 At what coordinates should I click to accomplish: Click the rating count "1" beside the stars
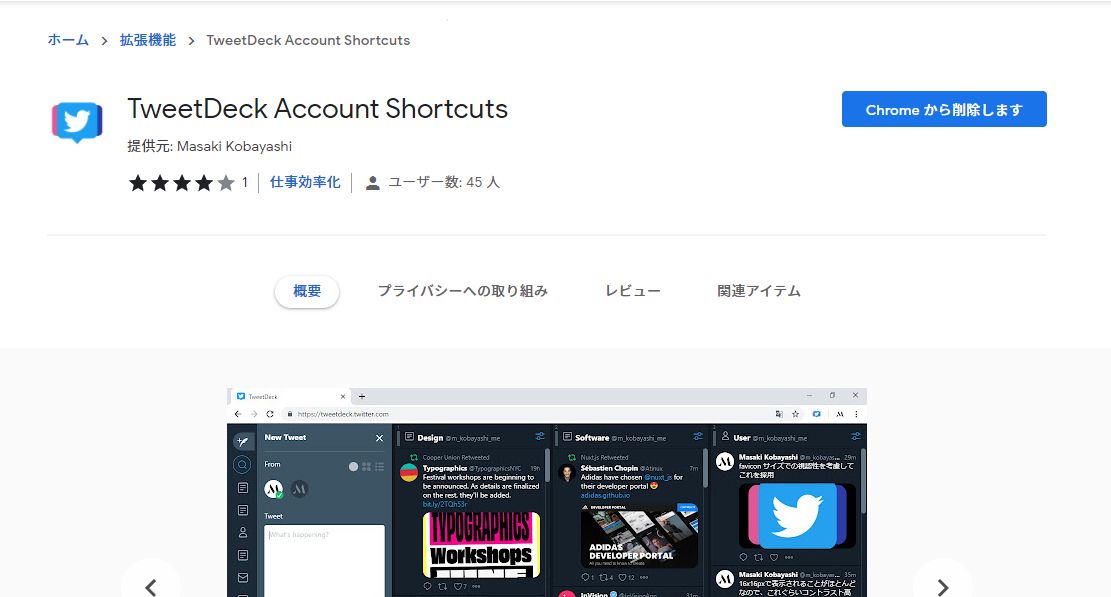[244, 183]
